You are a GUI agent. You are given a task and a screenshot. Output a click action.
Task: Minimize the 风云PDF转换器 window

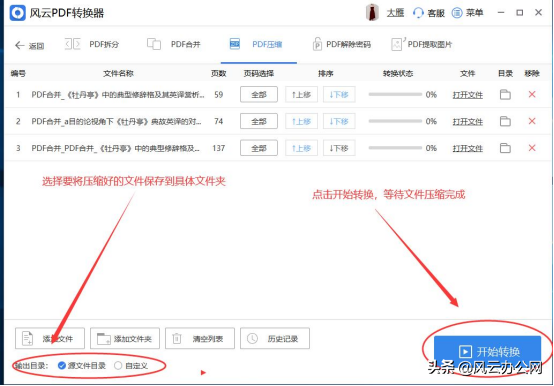[x=501, y=13]
